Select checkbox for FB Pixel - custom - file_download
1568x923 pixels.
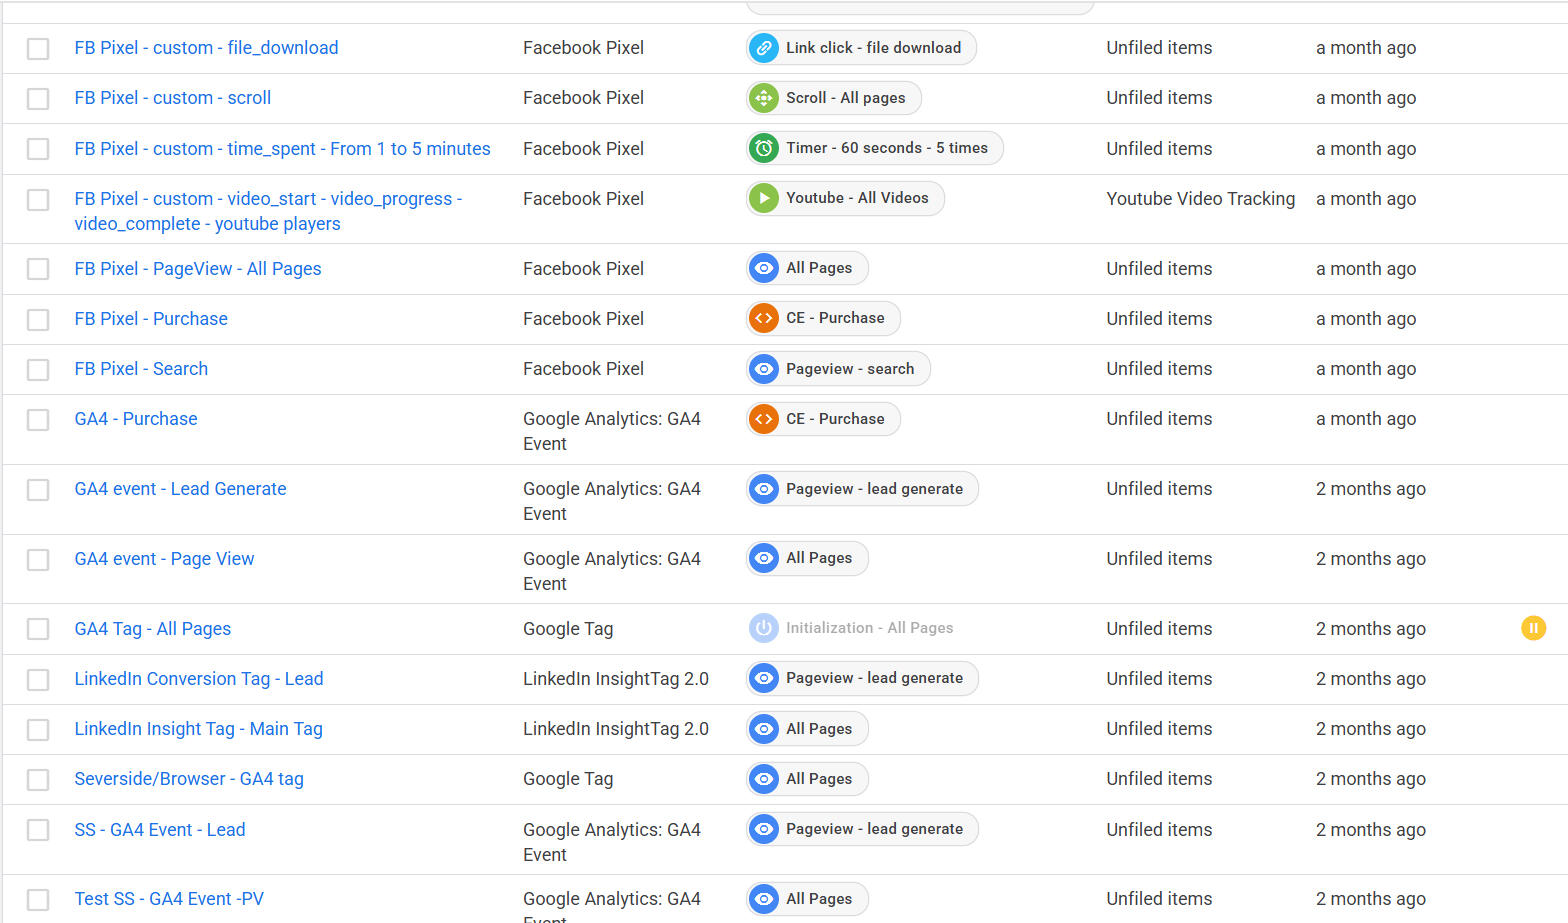click(x=38, y=49)
